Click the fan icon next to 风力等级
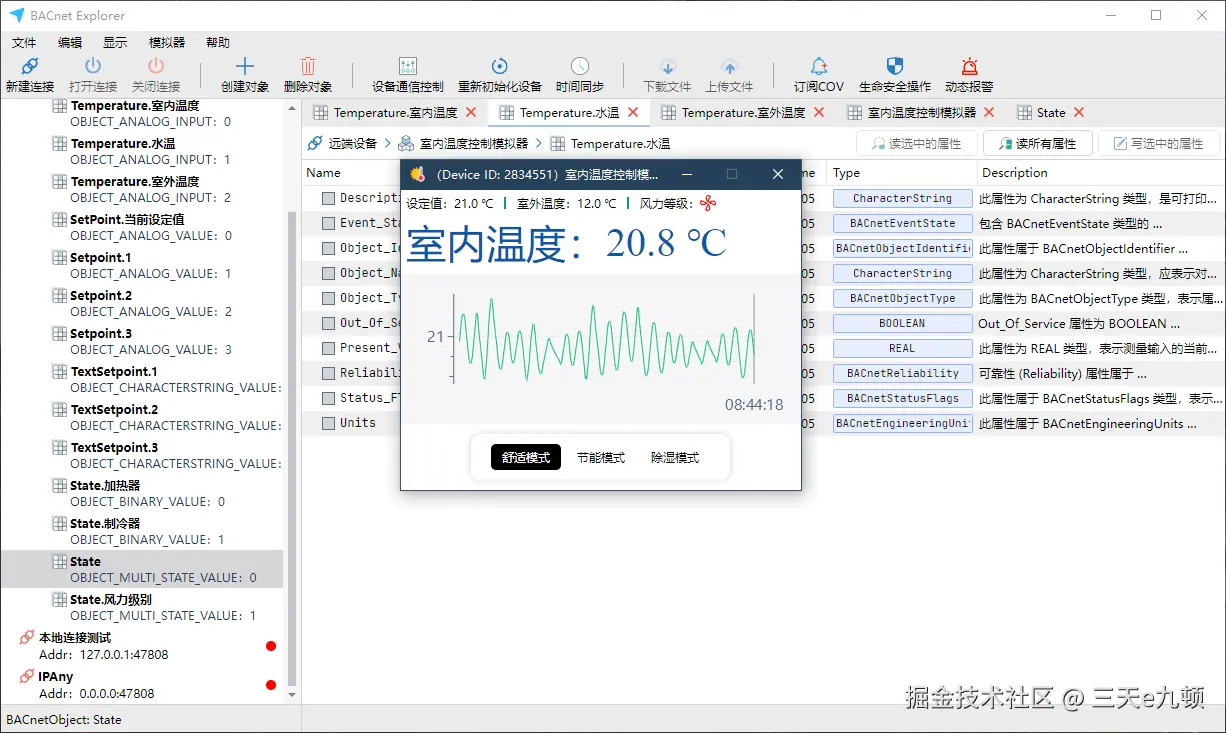The image size is (1226, 733). pos(708,203)
